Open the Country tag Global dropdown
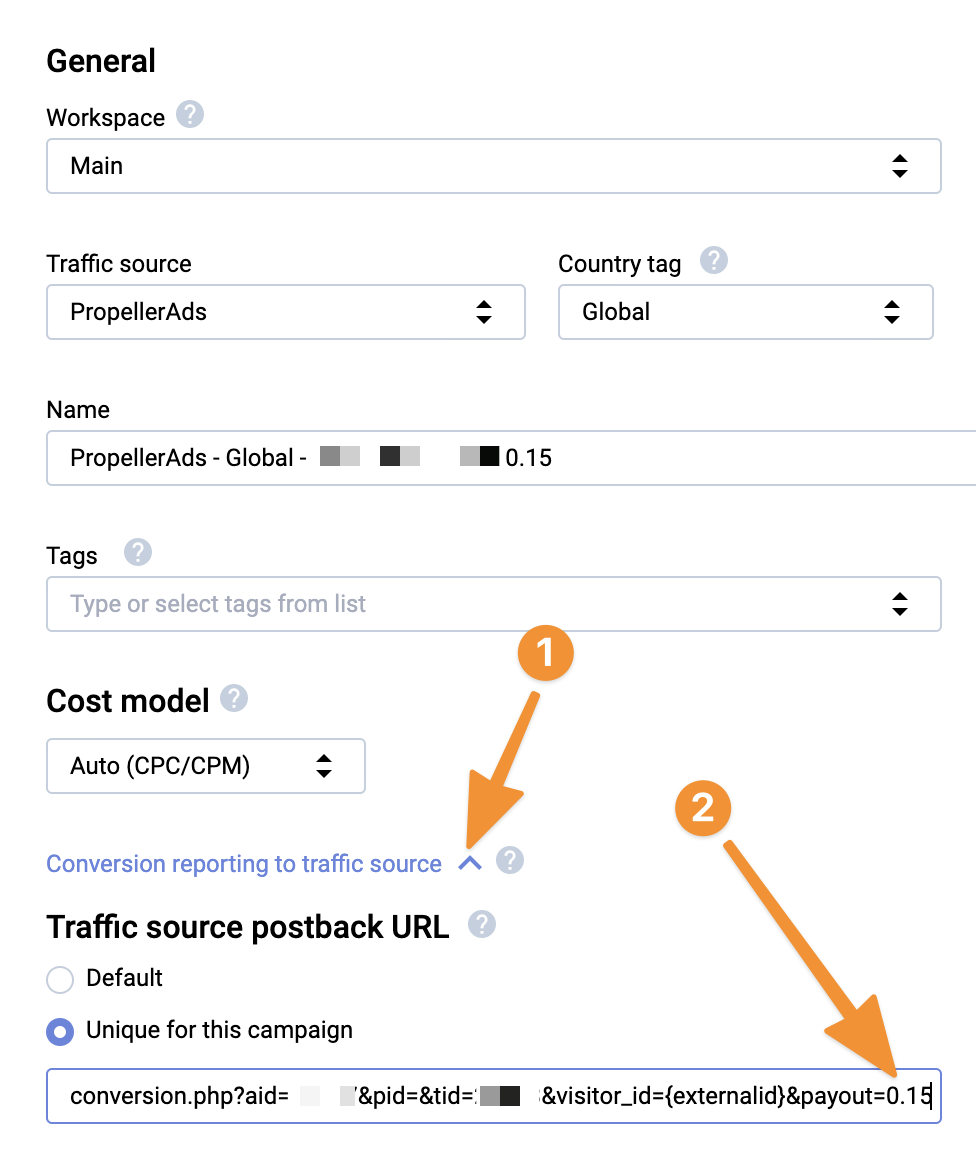 pyautogui.click(x=745, y=312)
